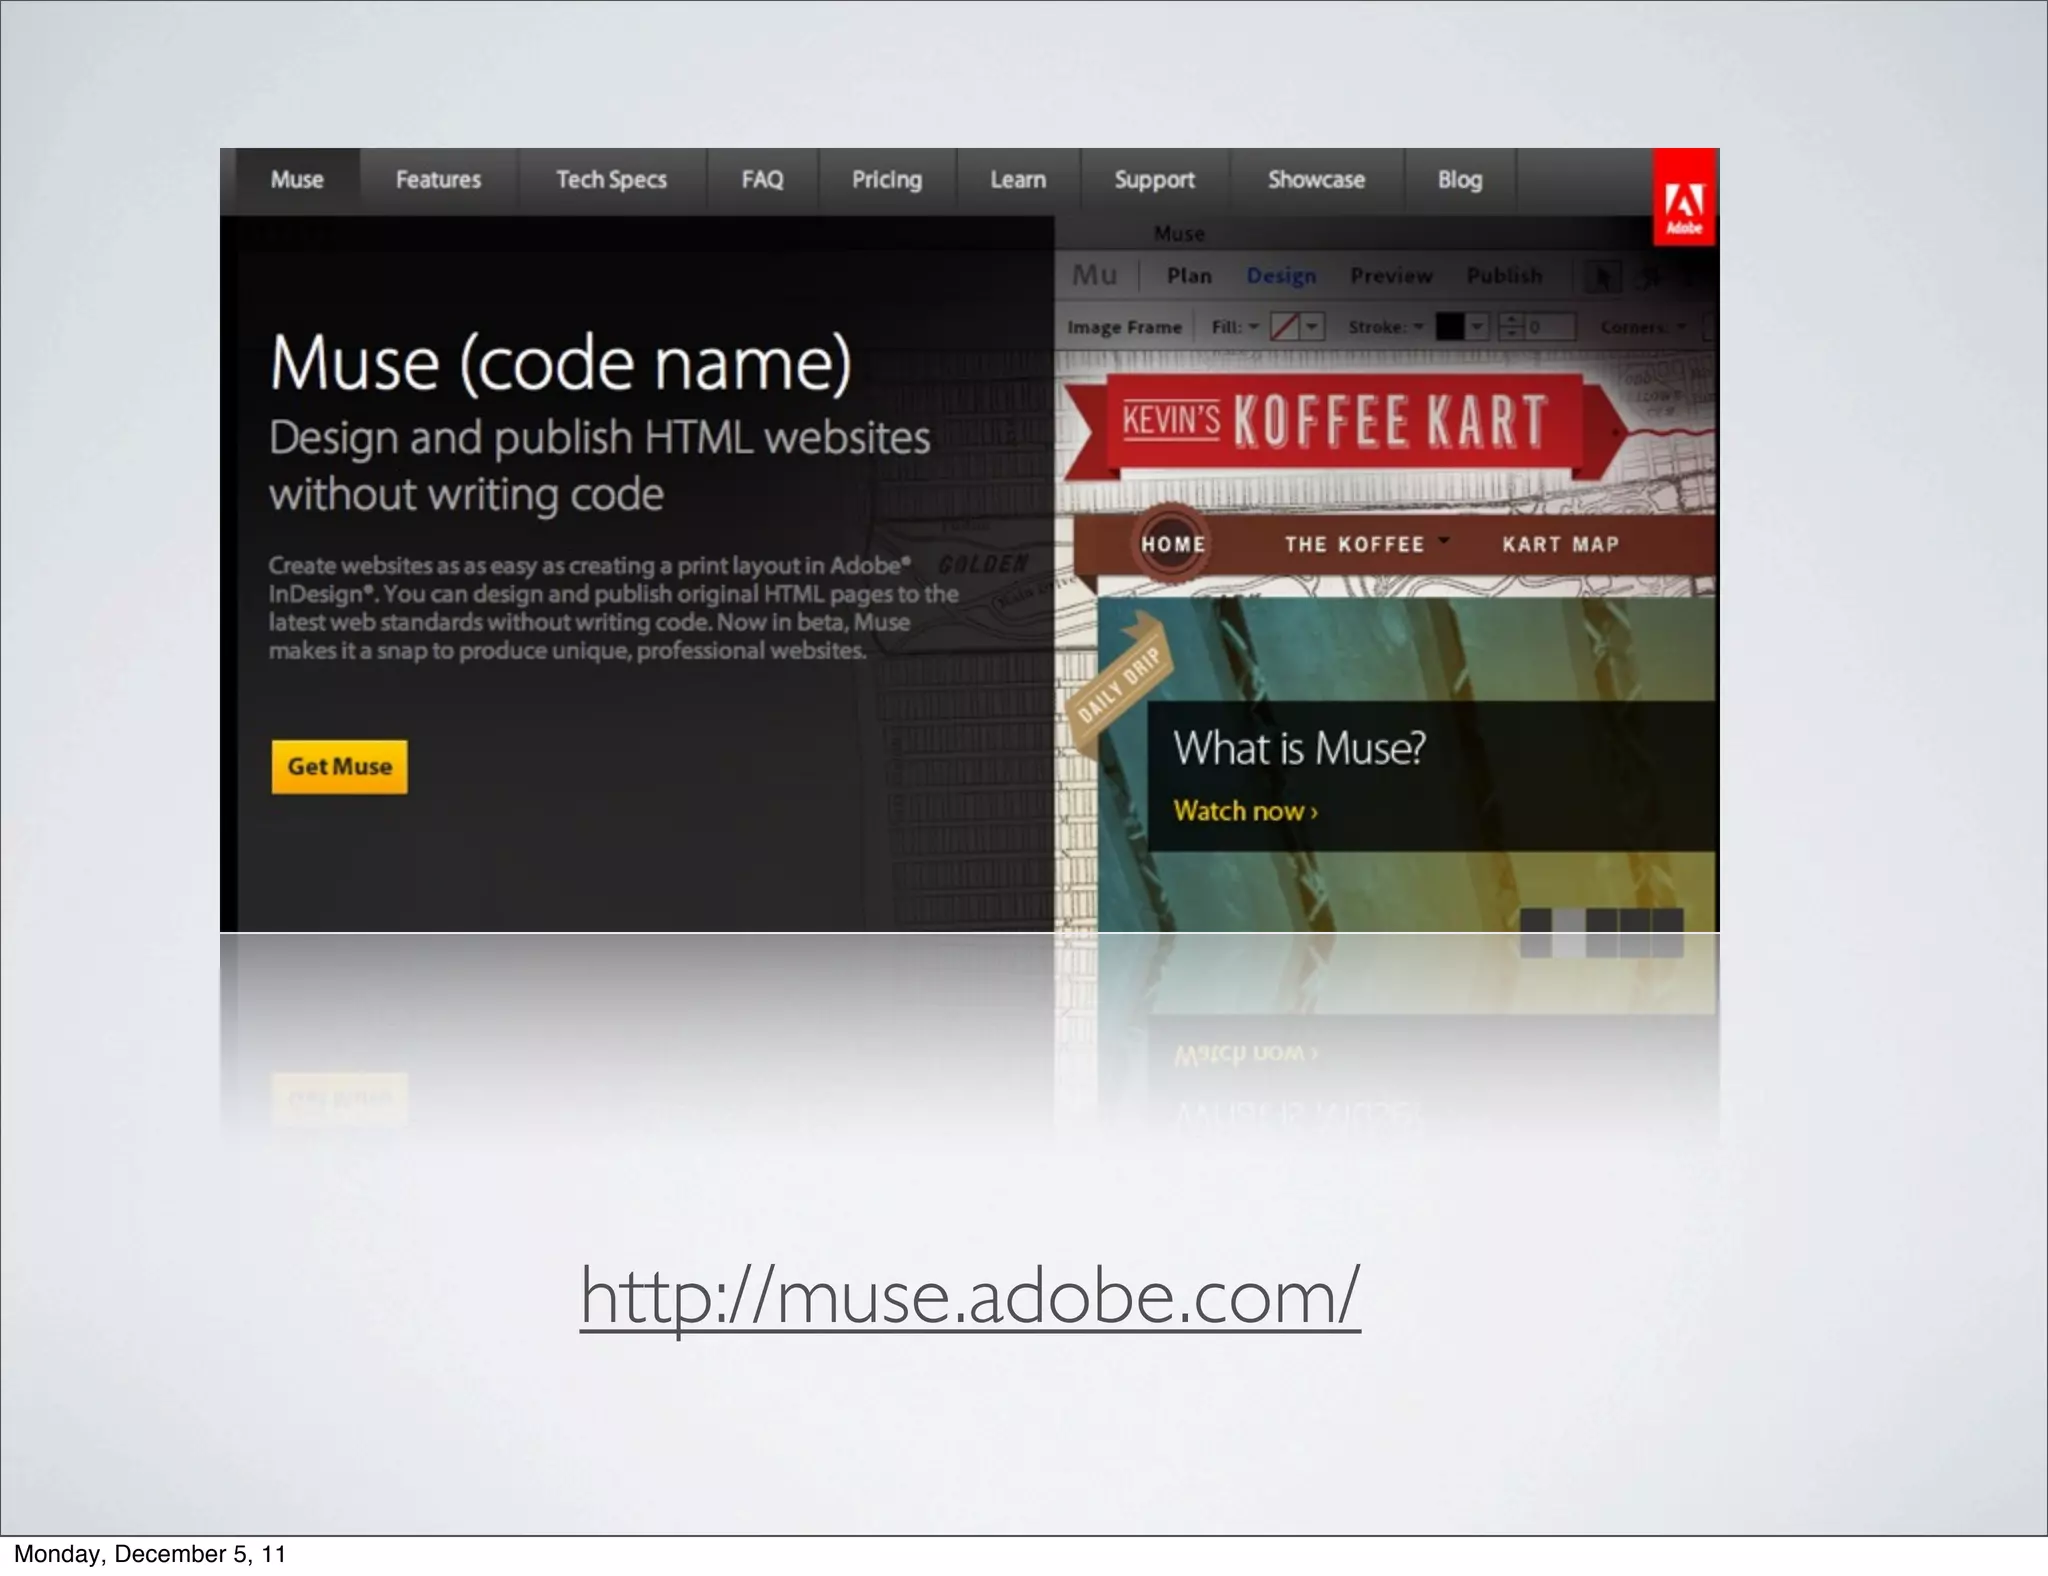Click THE KOFFEE menu item
Screen dimensions: 2048x1576
tap(1354, 545)
